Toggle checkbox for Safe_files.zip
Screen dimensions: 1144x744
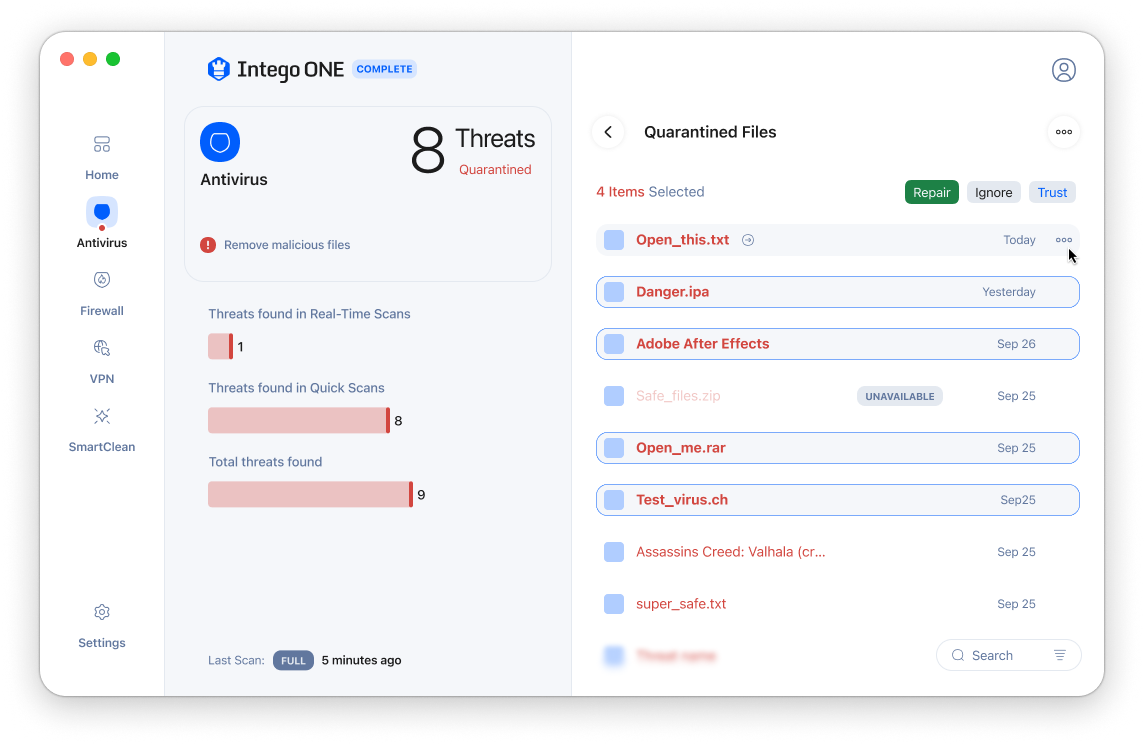point(614,396)
